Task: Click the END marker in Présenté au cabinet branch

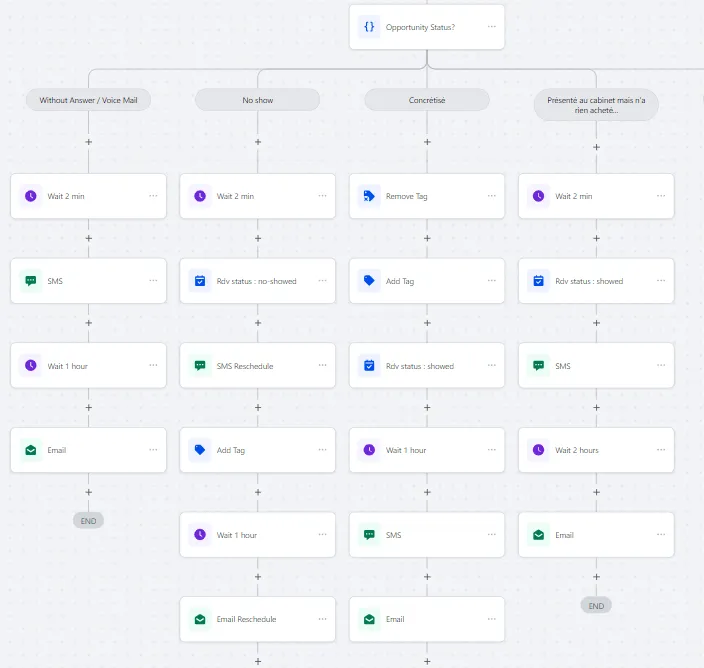Action: 596,606
